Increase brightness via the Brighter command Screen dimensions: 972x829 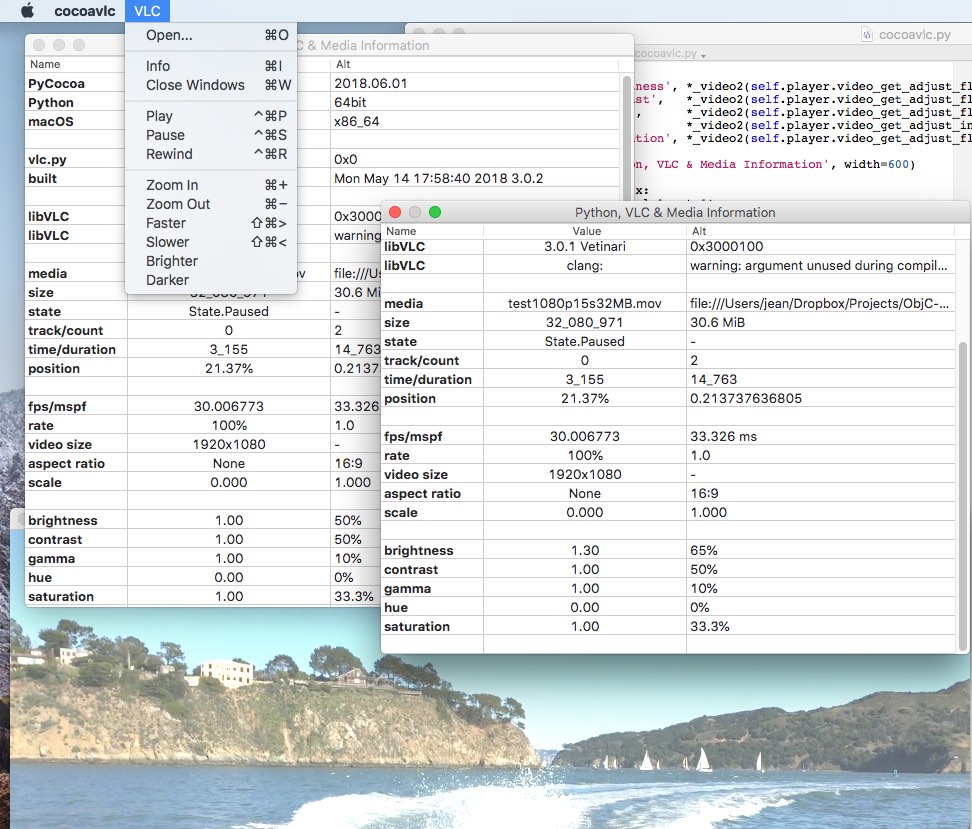(171, 261)
